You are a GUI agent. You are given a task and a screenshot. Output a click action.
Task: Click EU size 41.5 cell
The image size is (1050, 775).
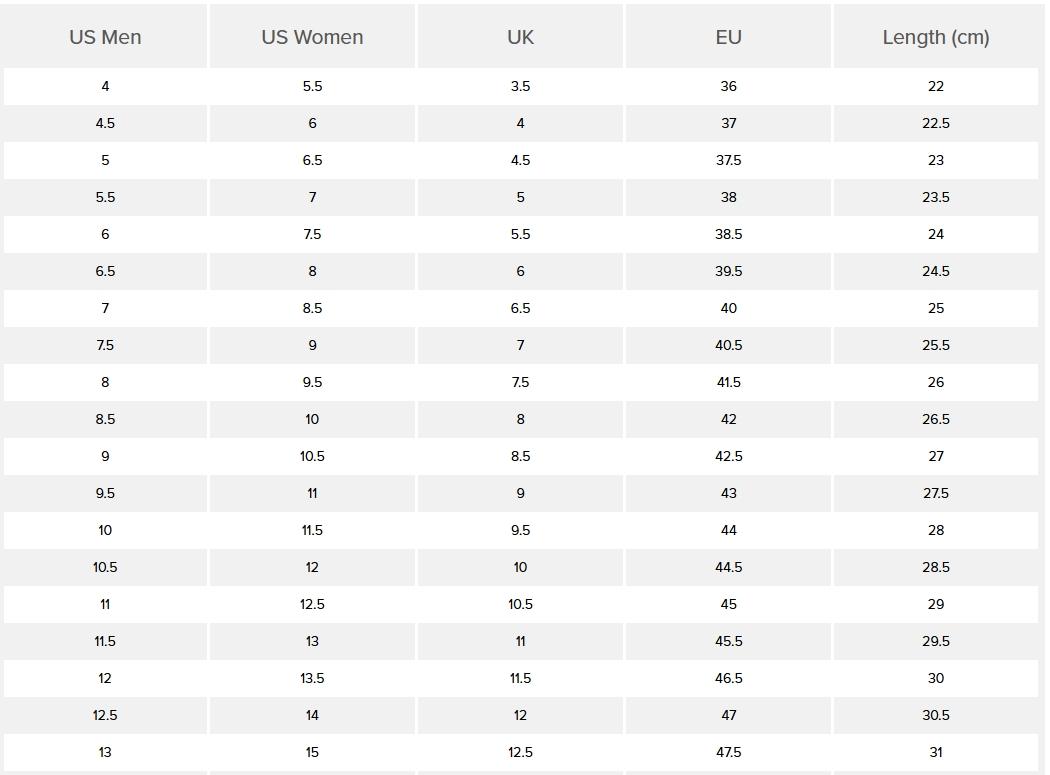tap(728, 382)
